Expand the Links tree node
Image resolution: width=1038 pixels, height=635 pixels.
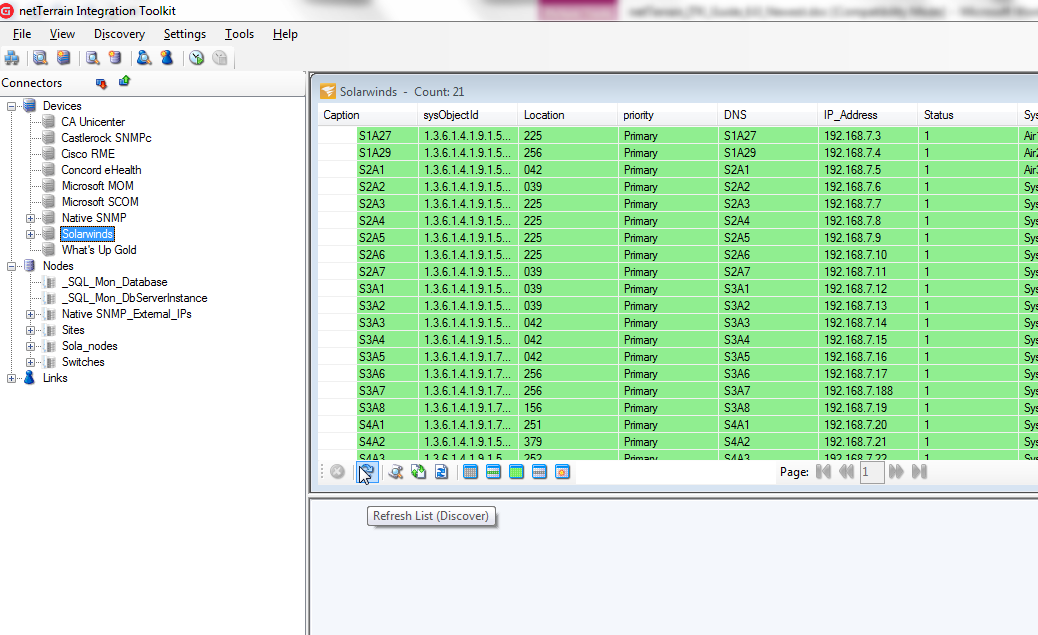coord(12,378)
